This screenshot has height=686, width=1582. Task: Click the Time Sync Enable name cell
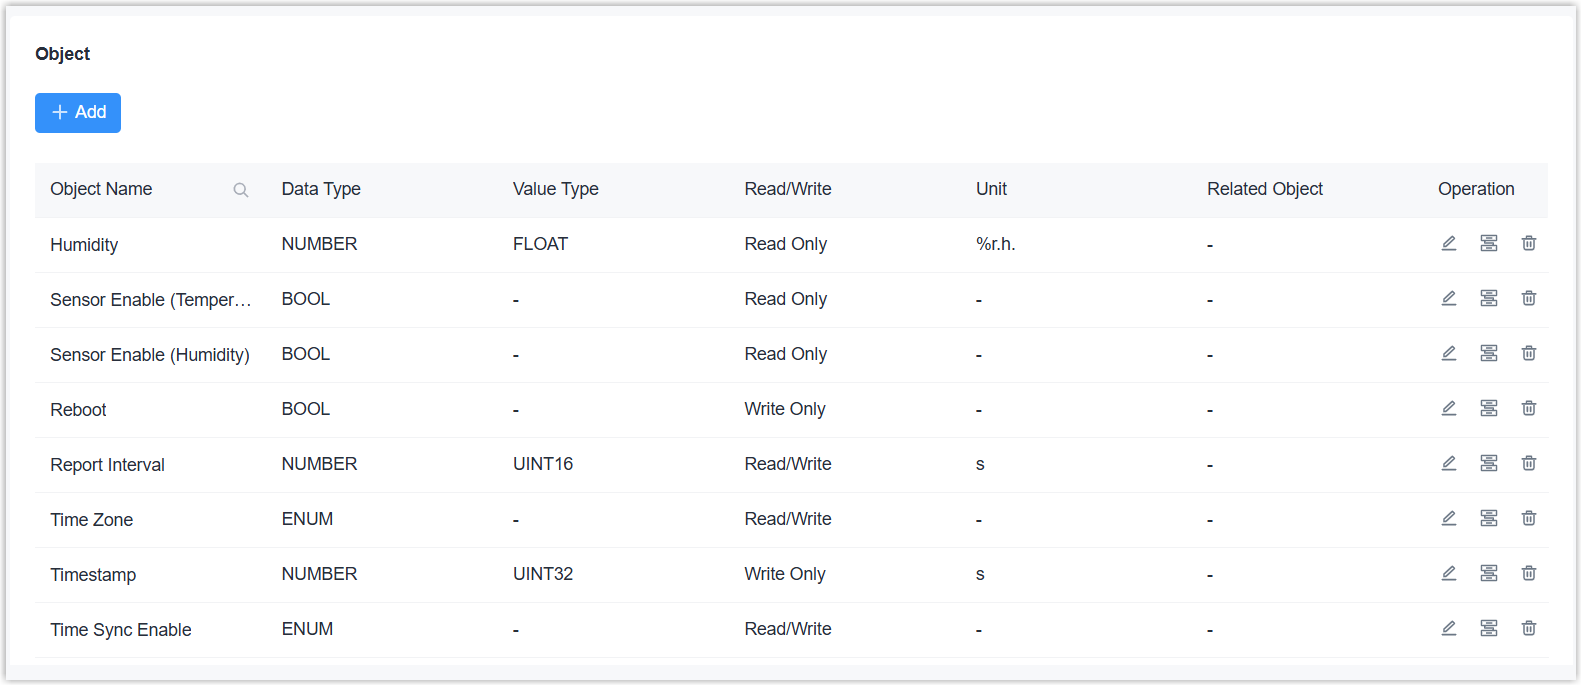[121, 630]
